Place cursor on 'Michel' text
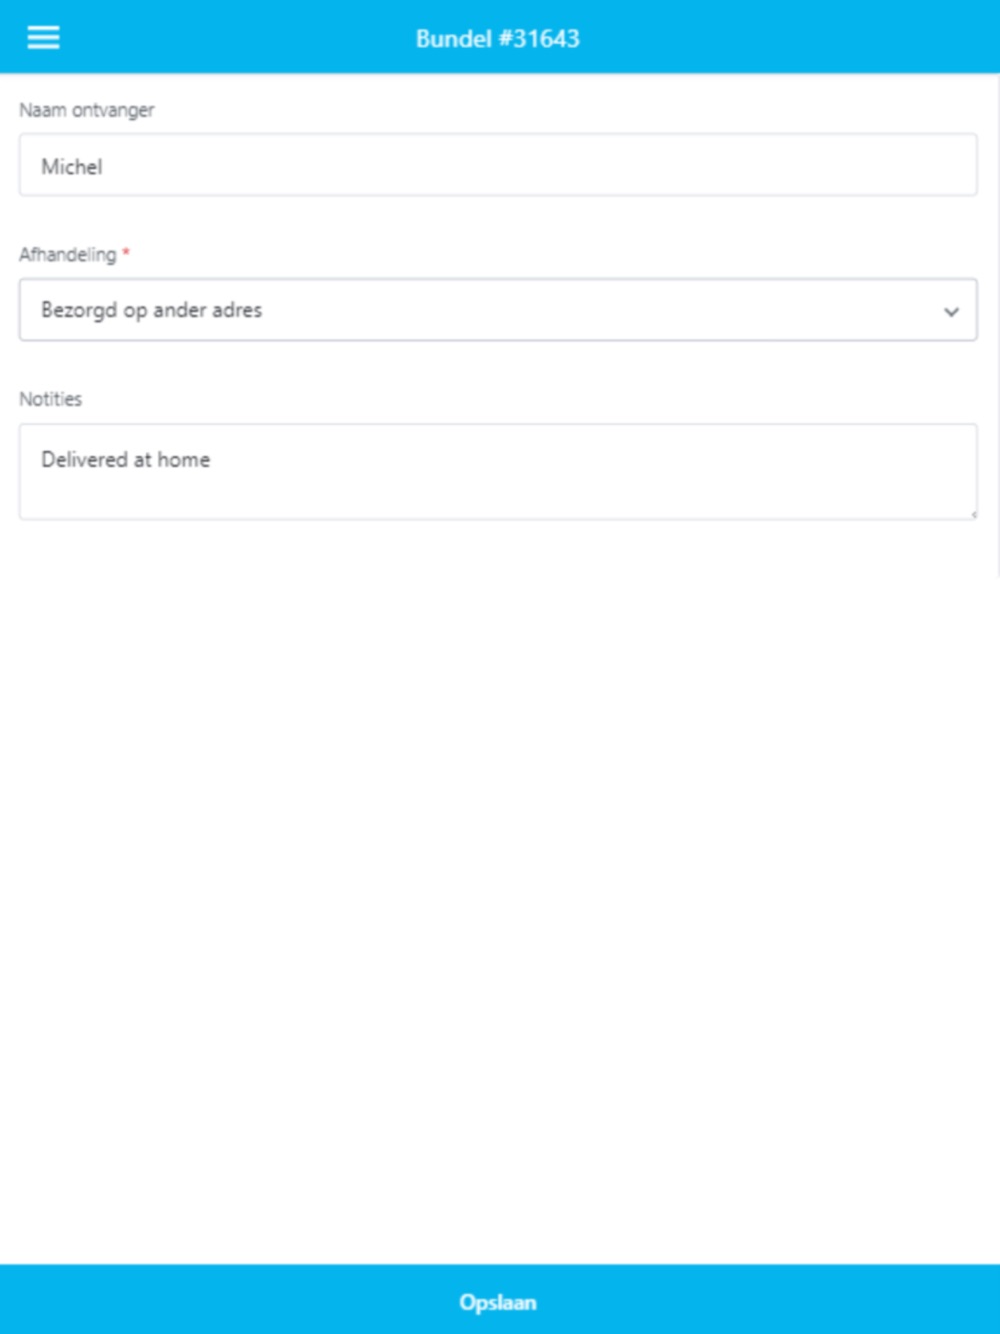This screenshot has width=1000, height=1334. pos(72,166)
